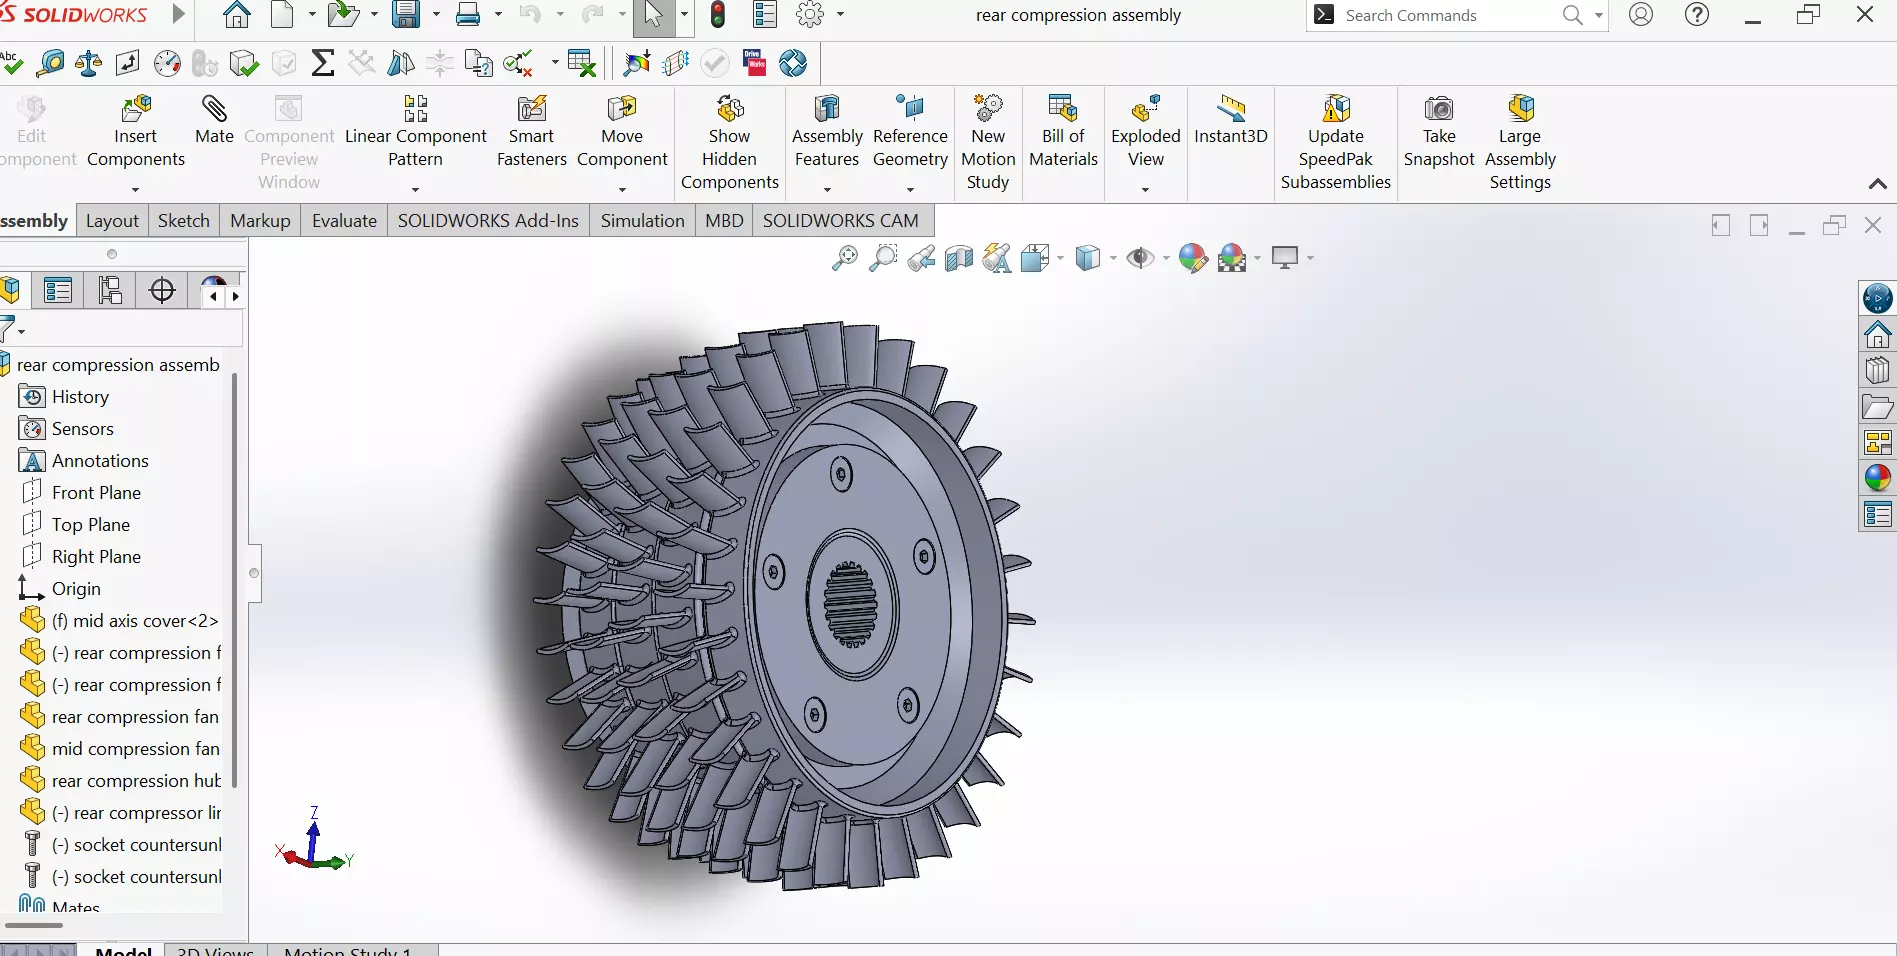Click the panel collapse handle beside tree

pyautogui.click(x=254, y=573)
